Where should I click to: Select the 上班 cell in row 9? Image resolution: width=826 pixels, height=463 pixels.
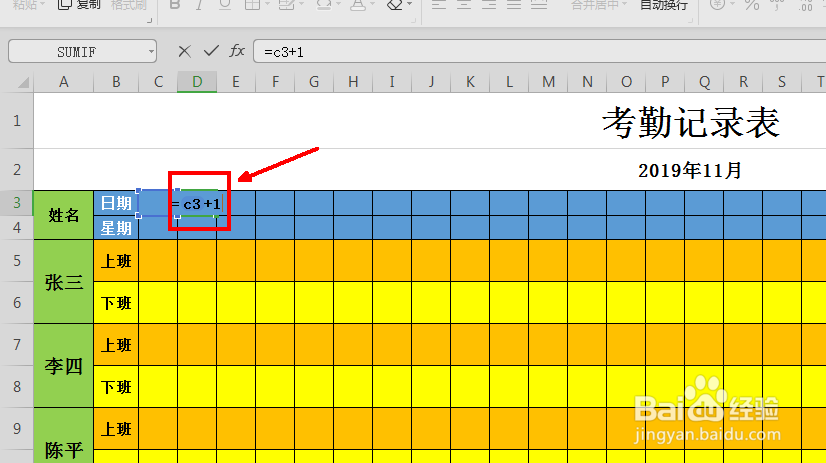[116, 429]
